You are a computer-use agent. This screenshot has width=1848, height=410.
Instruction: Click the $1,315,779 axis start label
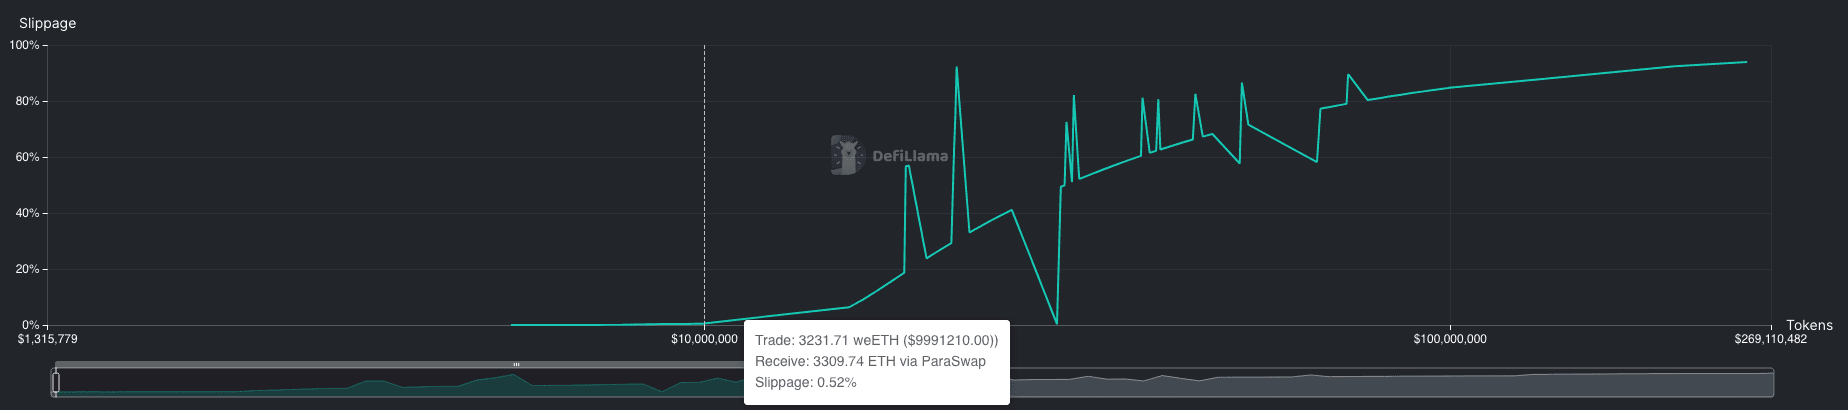(x=47, y=339)
